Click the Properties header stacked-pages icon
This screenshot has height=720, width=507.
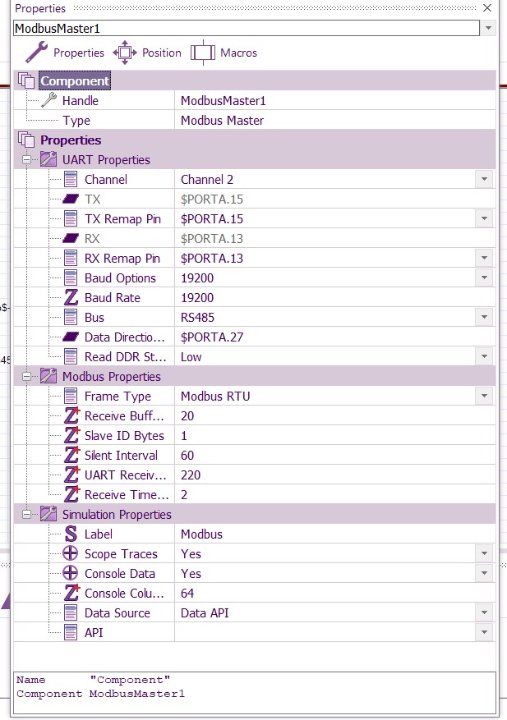(x=26, y=140)
